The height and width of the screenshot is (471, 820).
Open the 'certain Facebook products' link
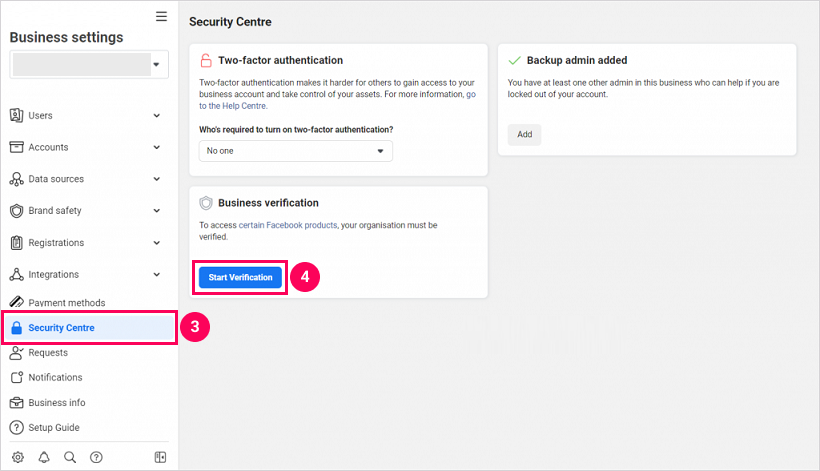click(x=288, y=226)
